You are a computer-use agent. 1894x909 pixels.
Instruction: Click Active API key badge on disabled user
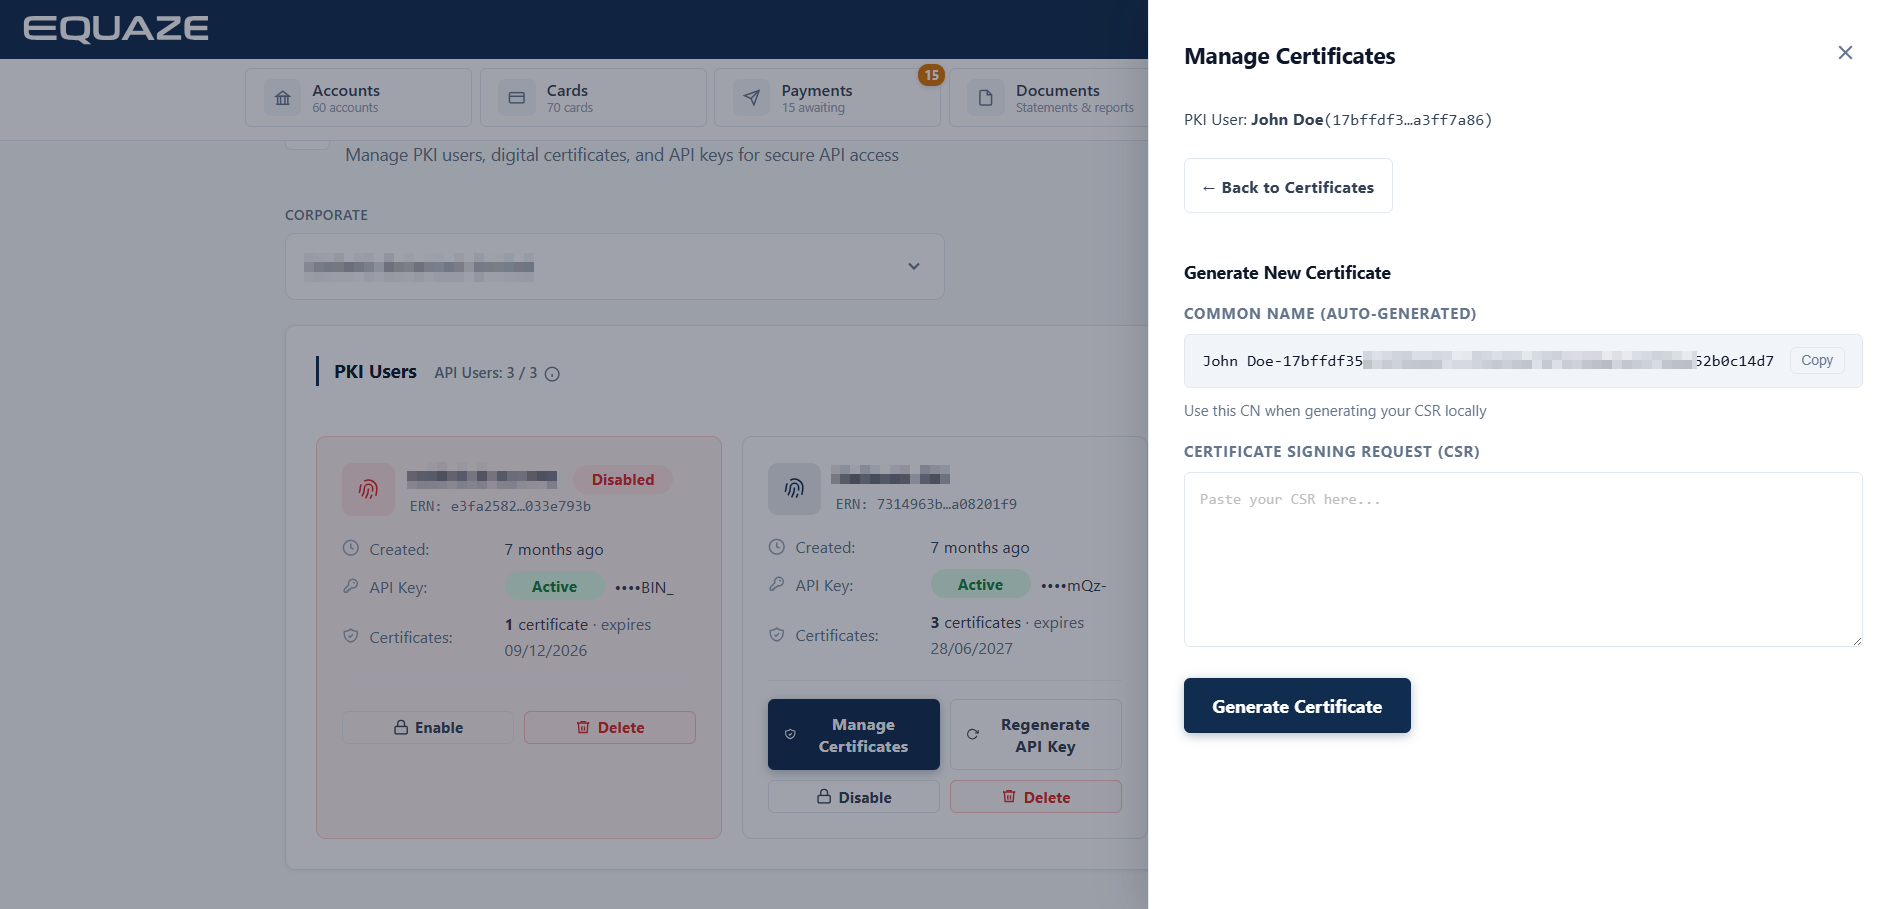pos(554,587)
